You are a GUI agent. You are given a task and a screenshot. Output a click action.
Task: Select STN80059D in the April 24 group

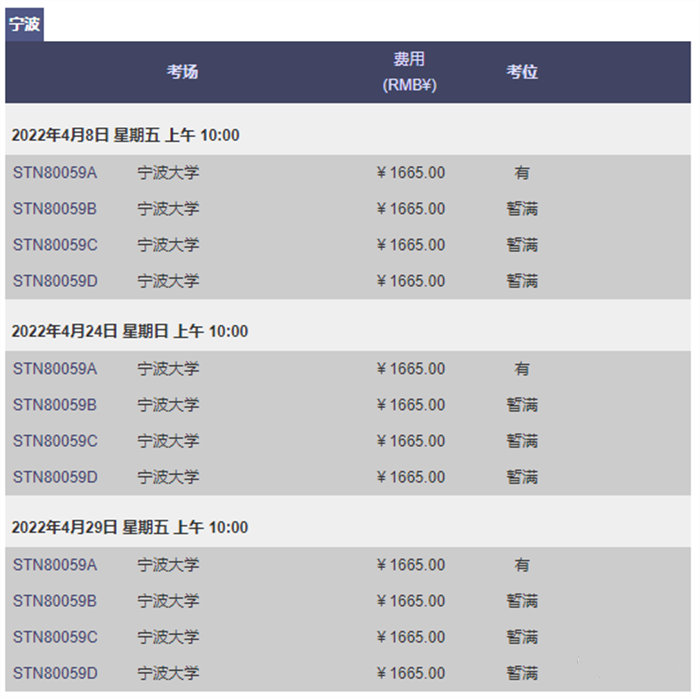[55, 478]
